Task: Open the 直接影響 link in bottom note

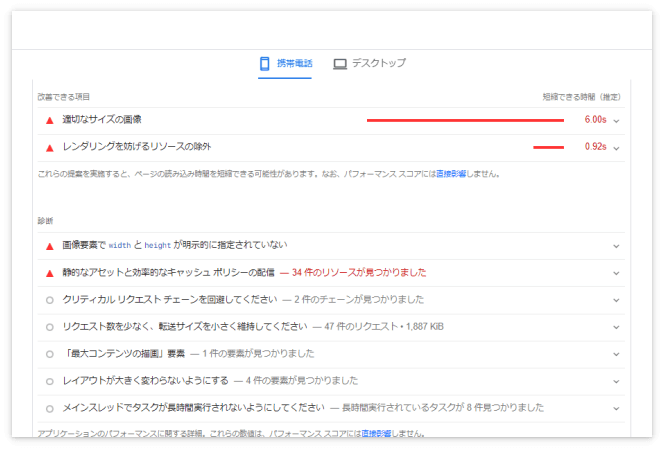Action: 376,433
